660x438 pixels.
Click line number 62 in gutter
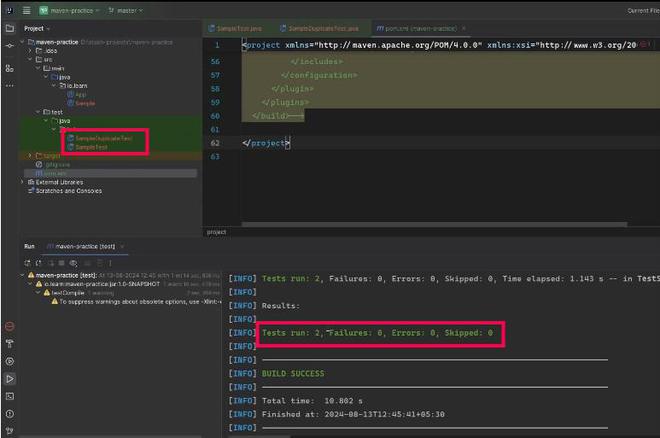[x=215, y=143]
